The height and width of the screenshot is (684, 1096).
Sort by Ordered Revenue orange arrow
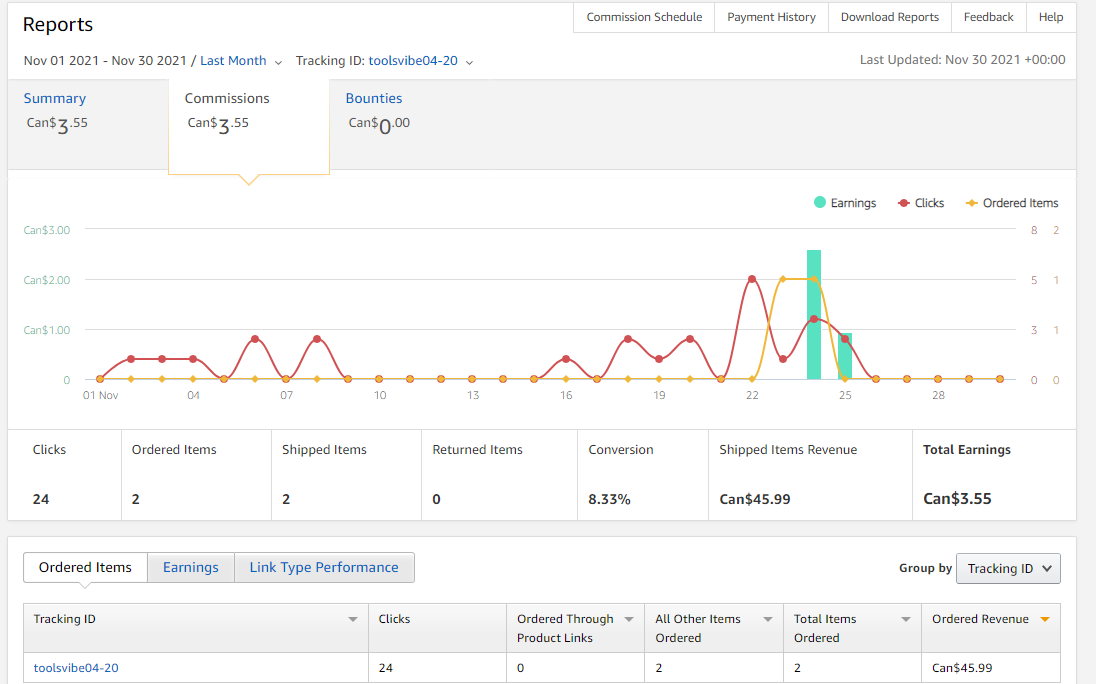pos(1045,620)
